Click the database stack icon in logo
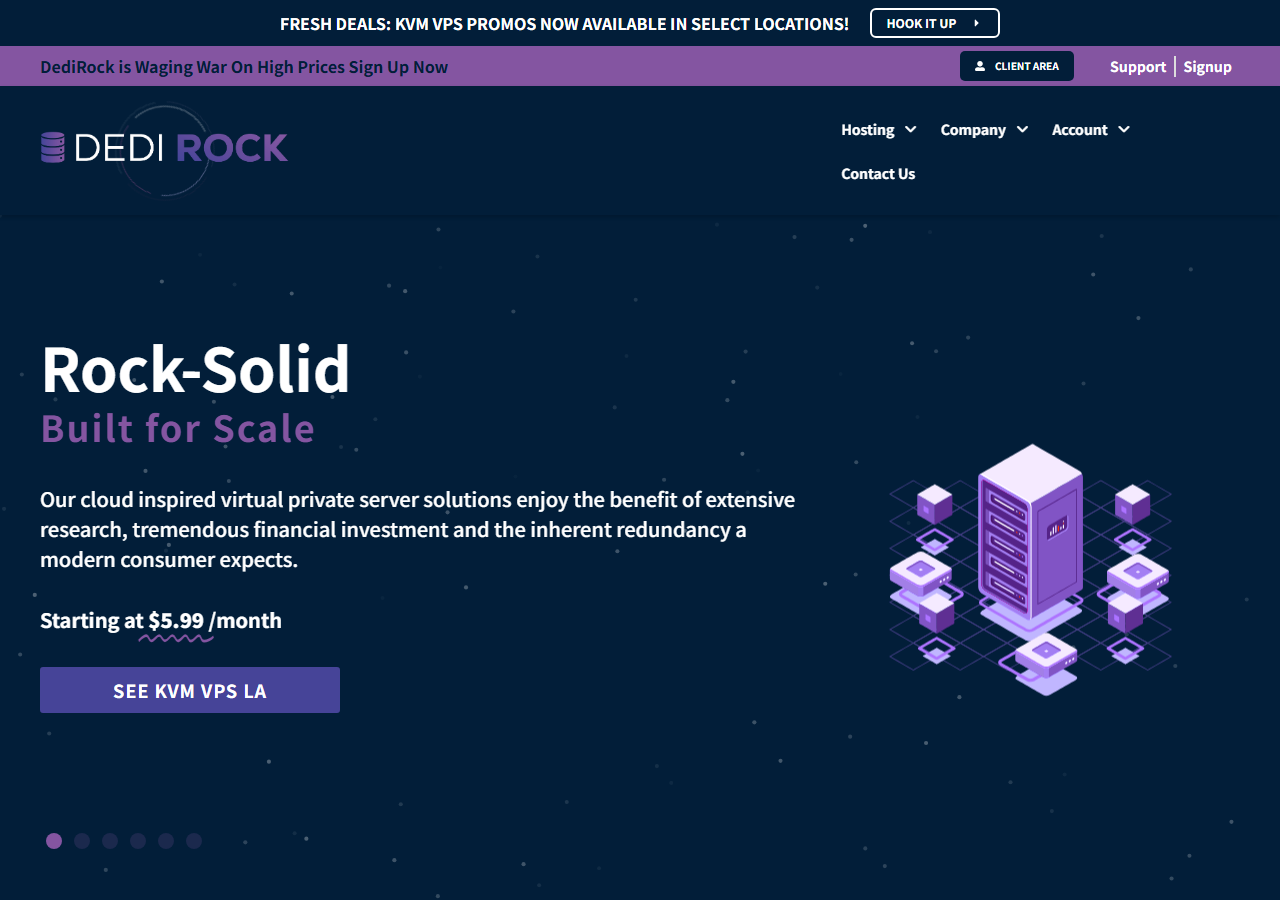Screen dimensions: 1280x900 pyautogui.click(x=53, y=148)
